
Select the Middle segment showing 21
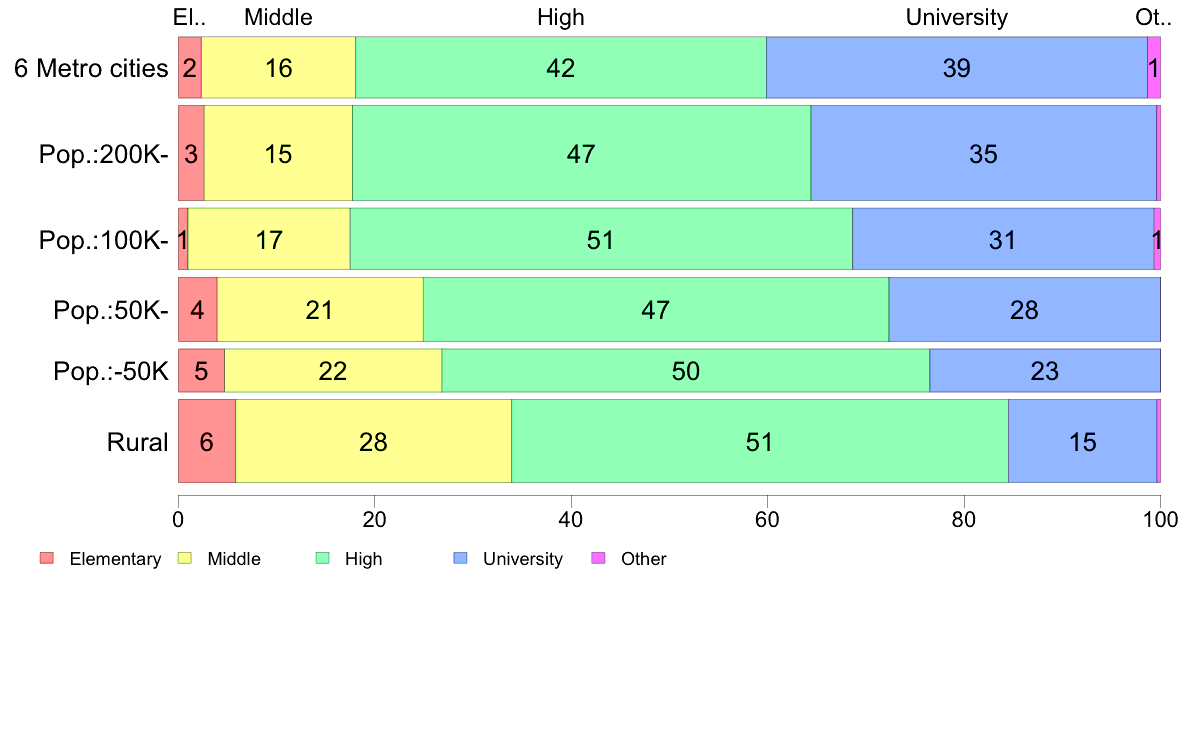[320, 309]
